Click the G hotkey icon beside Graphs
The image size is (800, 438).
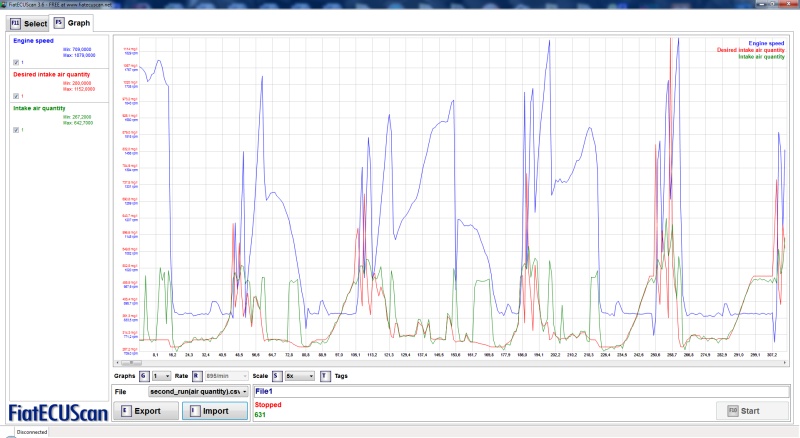click(x=142, y=375)
